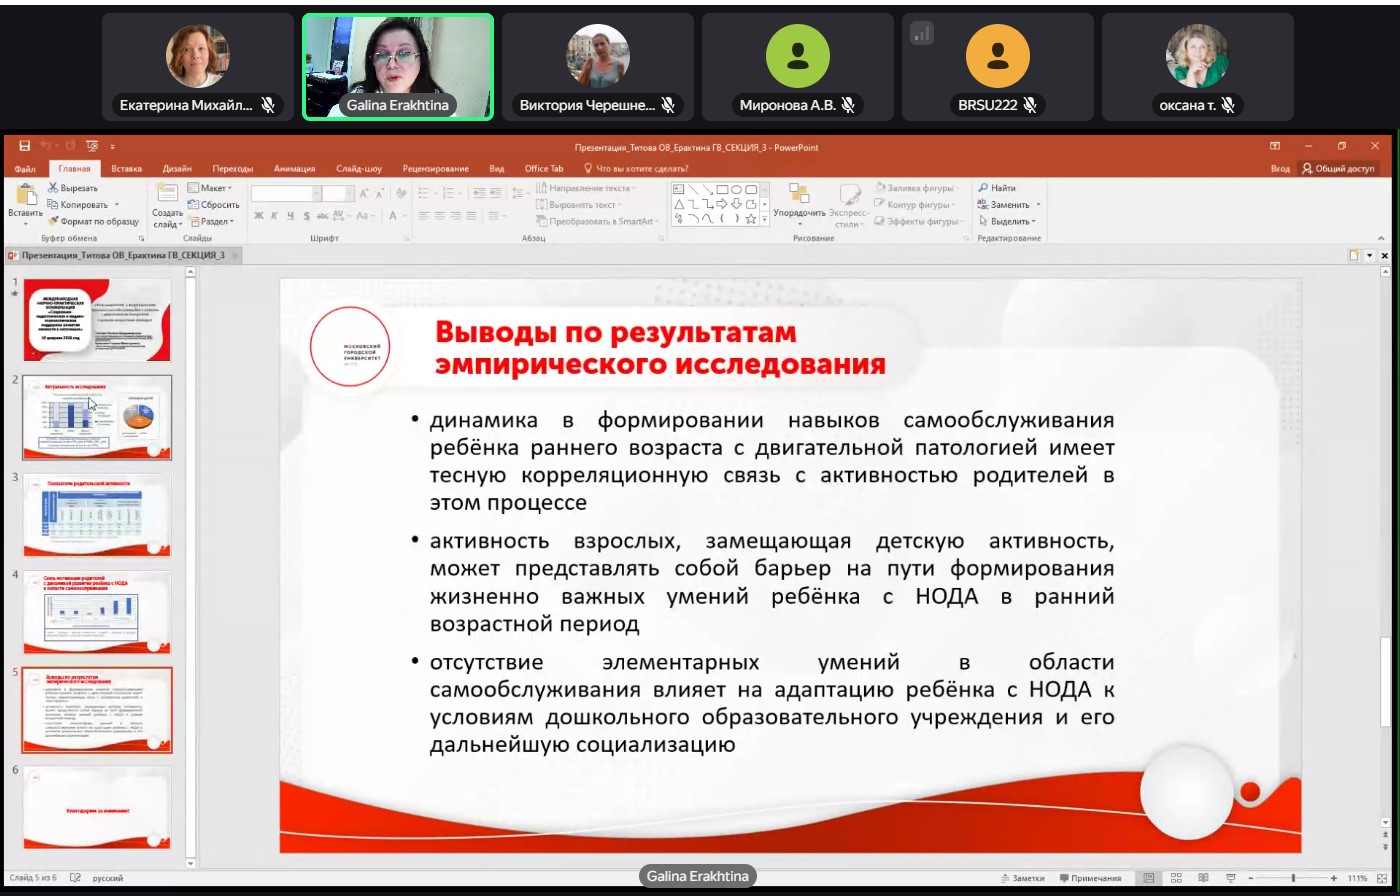Open slide sorter view in status bar
The height and width of the screenshot is (896, 1400).
1176,878
